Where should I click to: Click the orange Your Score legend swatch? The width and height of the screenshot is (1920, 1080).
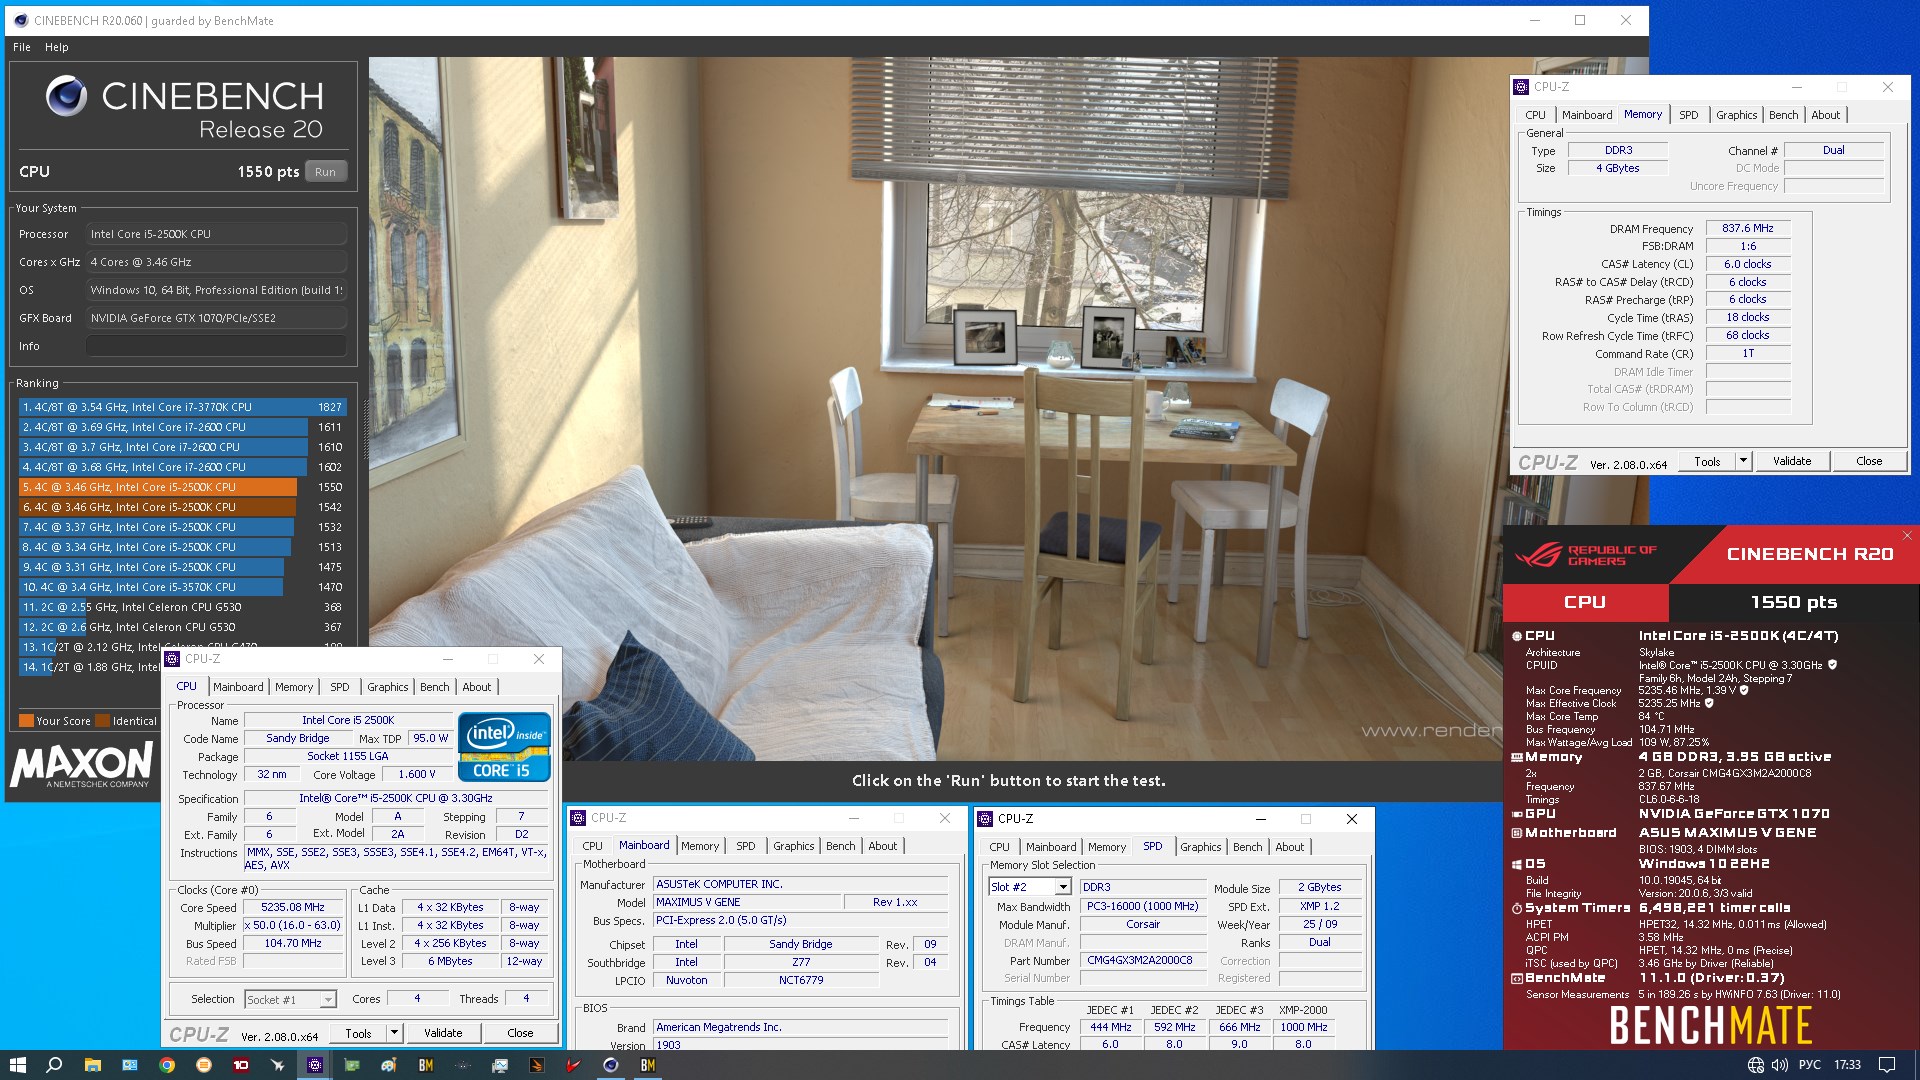26,721
